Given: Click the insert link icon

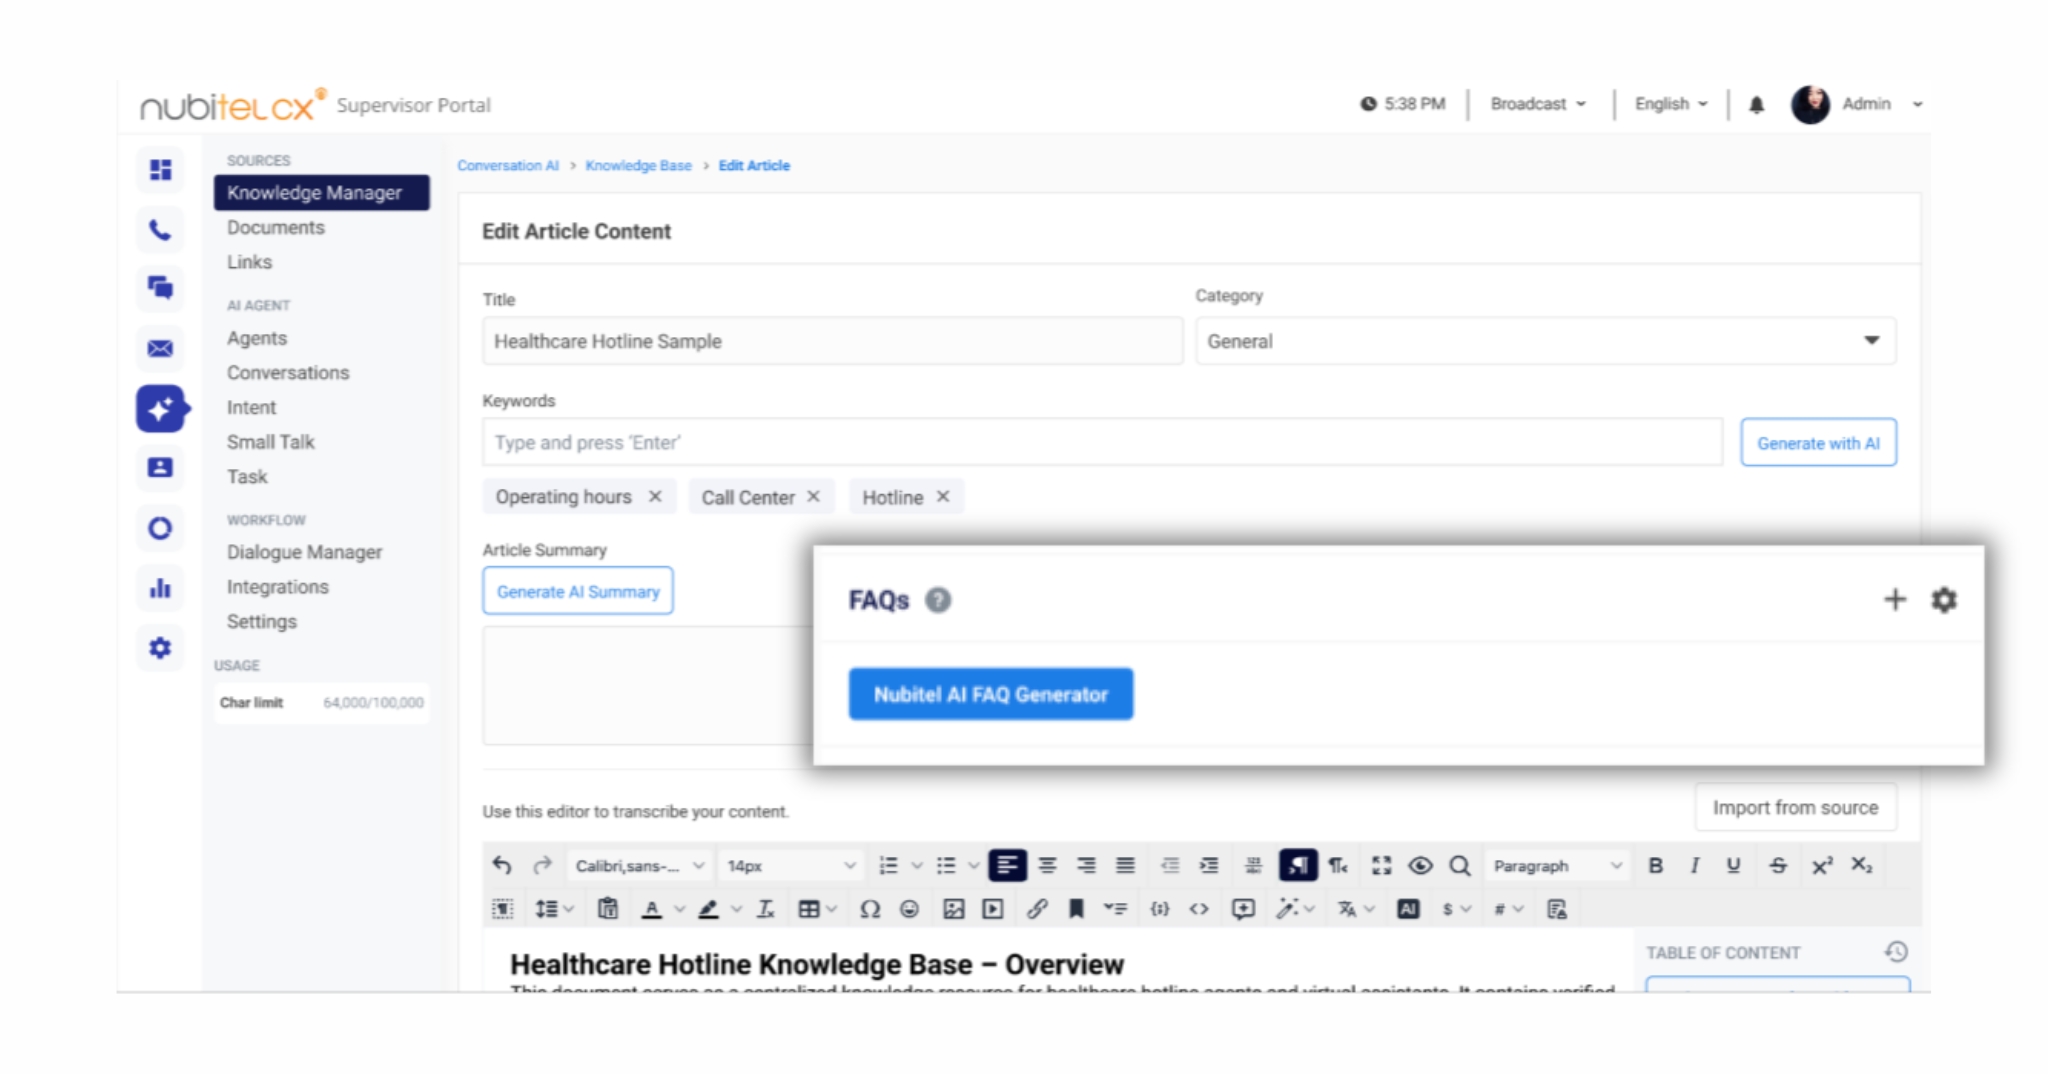Looking at the screenshot, I should coord(1037,909).
